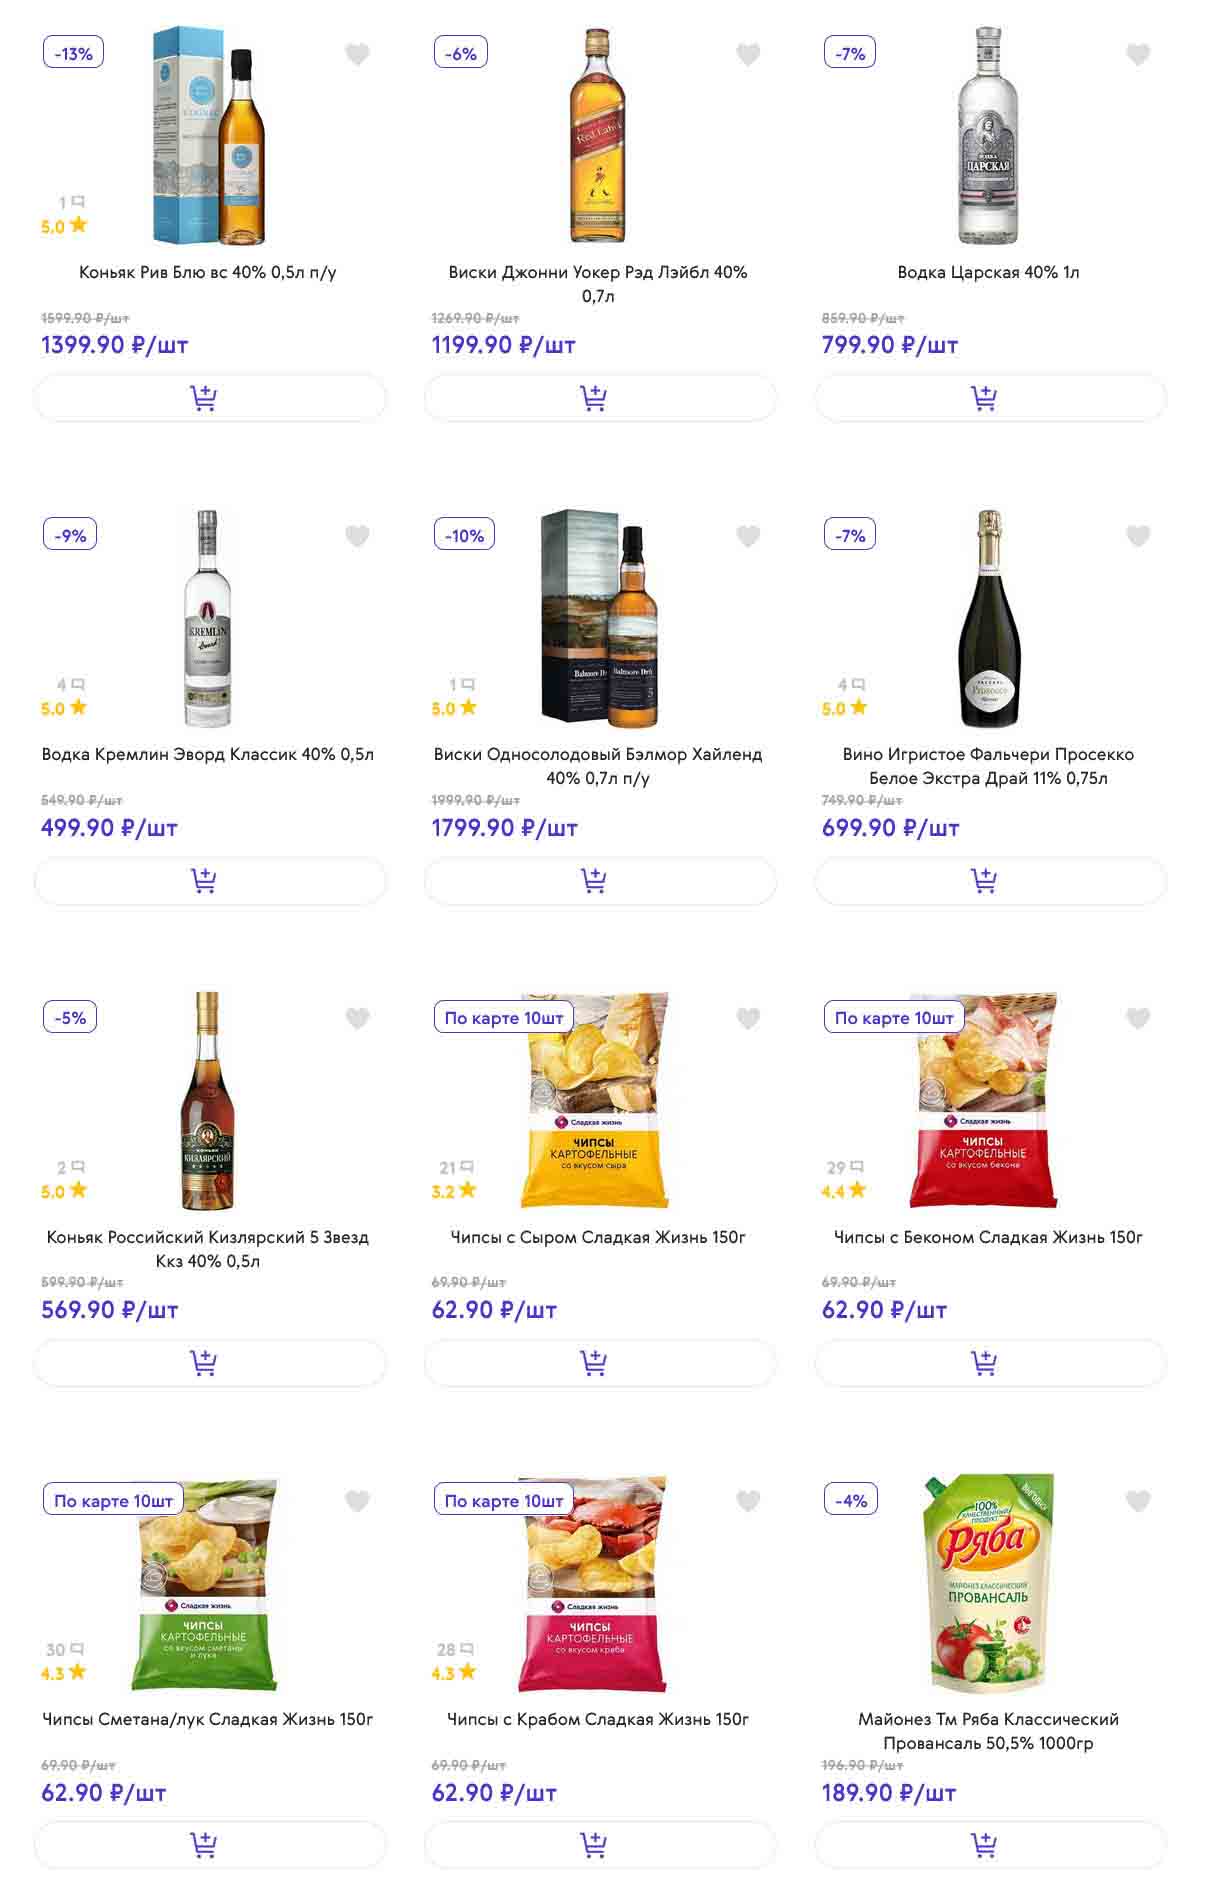Open Чипсы Сметана/лук Сладкая Жизнь product link
The image size is (1220, 1894).
(208, 1719)
